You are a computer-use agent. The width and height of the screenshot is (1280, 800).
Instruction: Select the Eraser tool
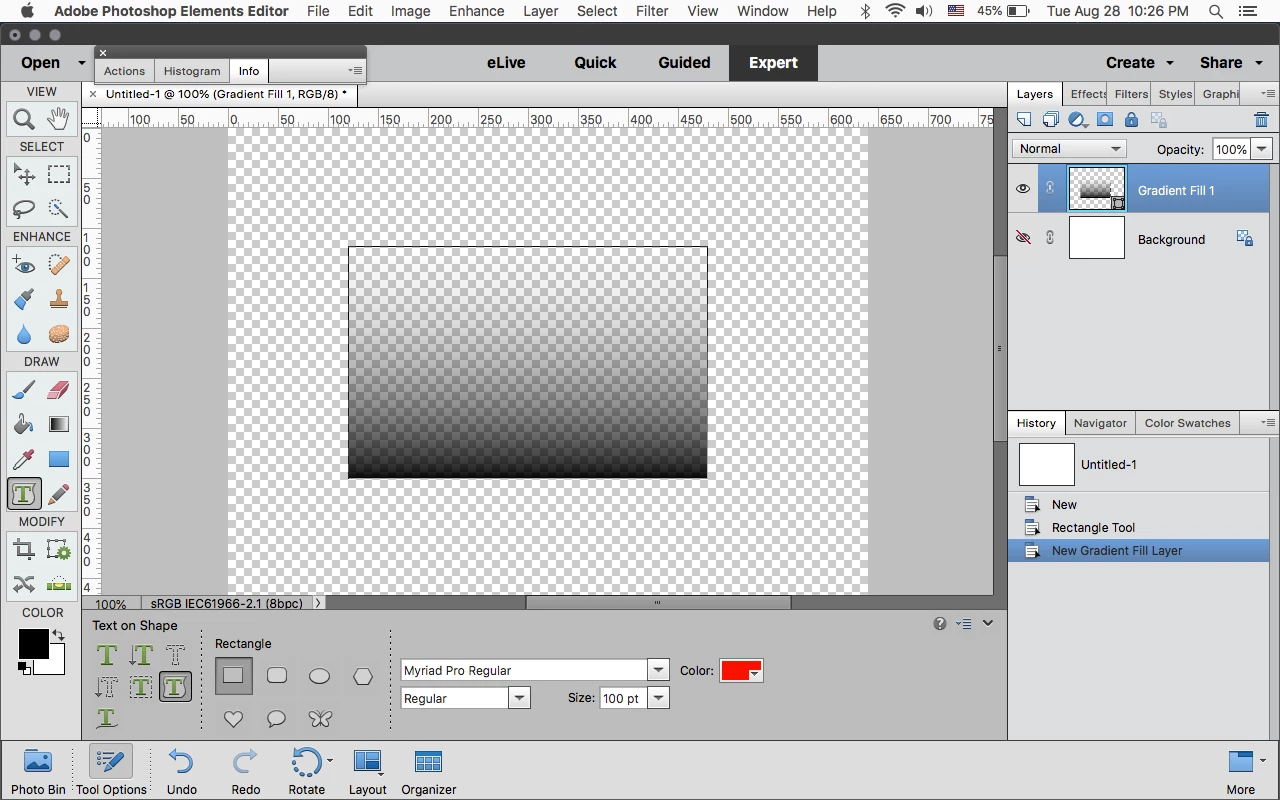point(59,390)
